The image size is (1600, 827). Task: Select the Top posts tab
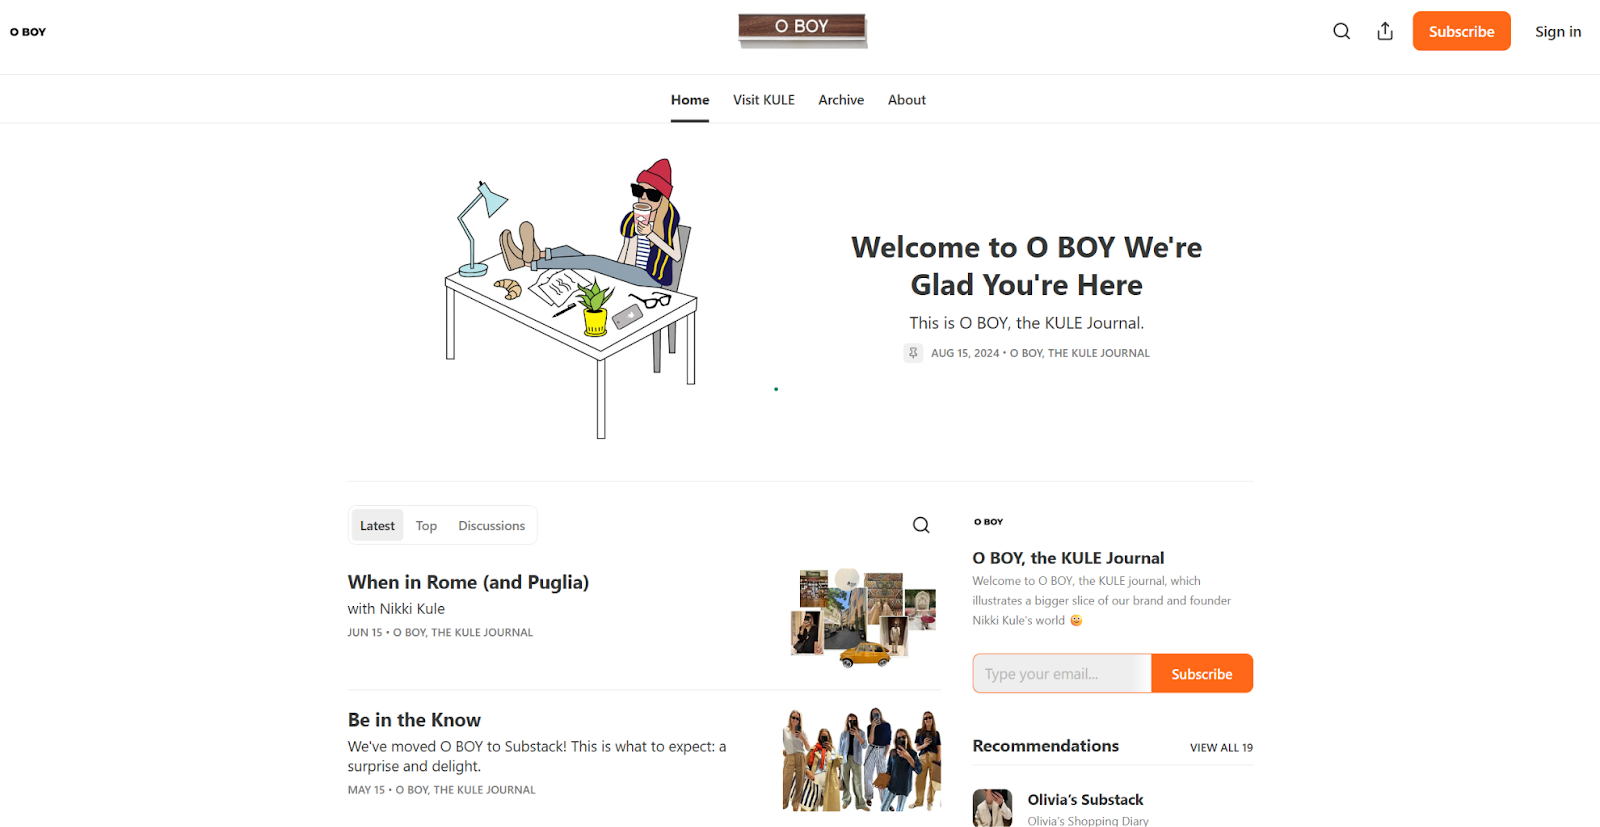426,526
